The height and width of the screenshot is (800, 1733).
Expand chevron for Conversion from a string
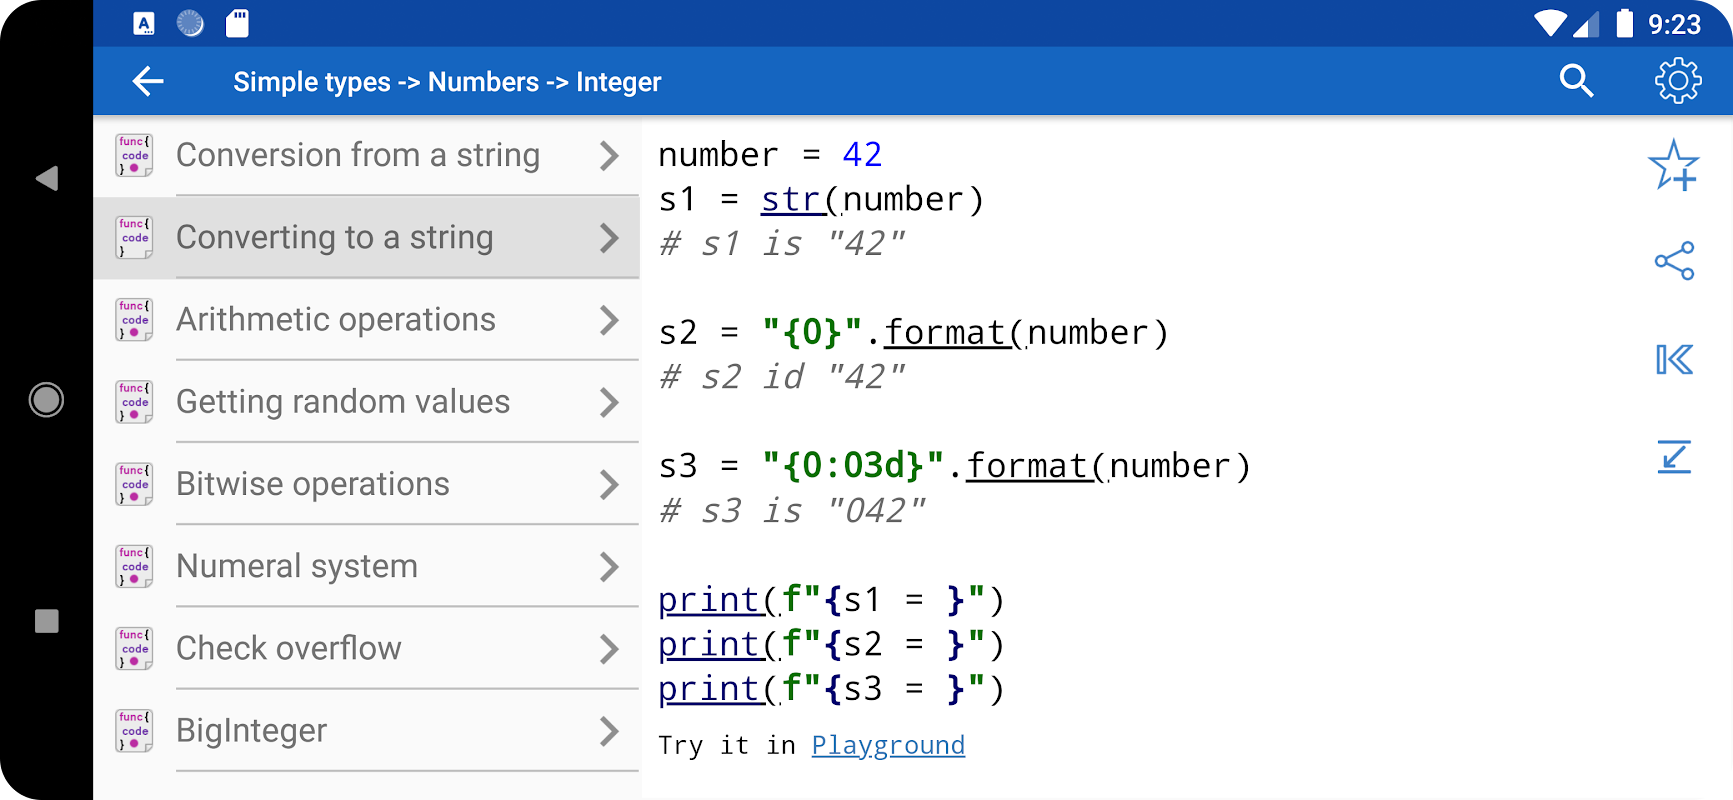pyautogui.click(x=609, y=156)
